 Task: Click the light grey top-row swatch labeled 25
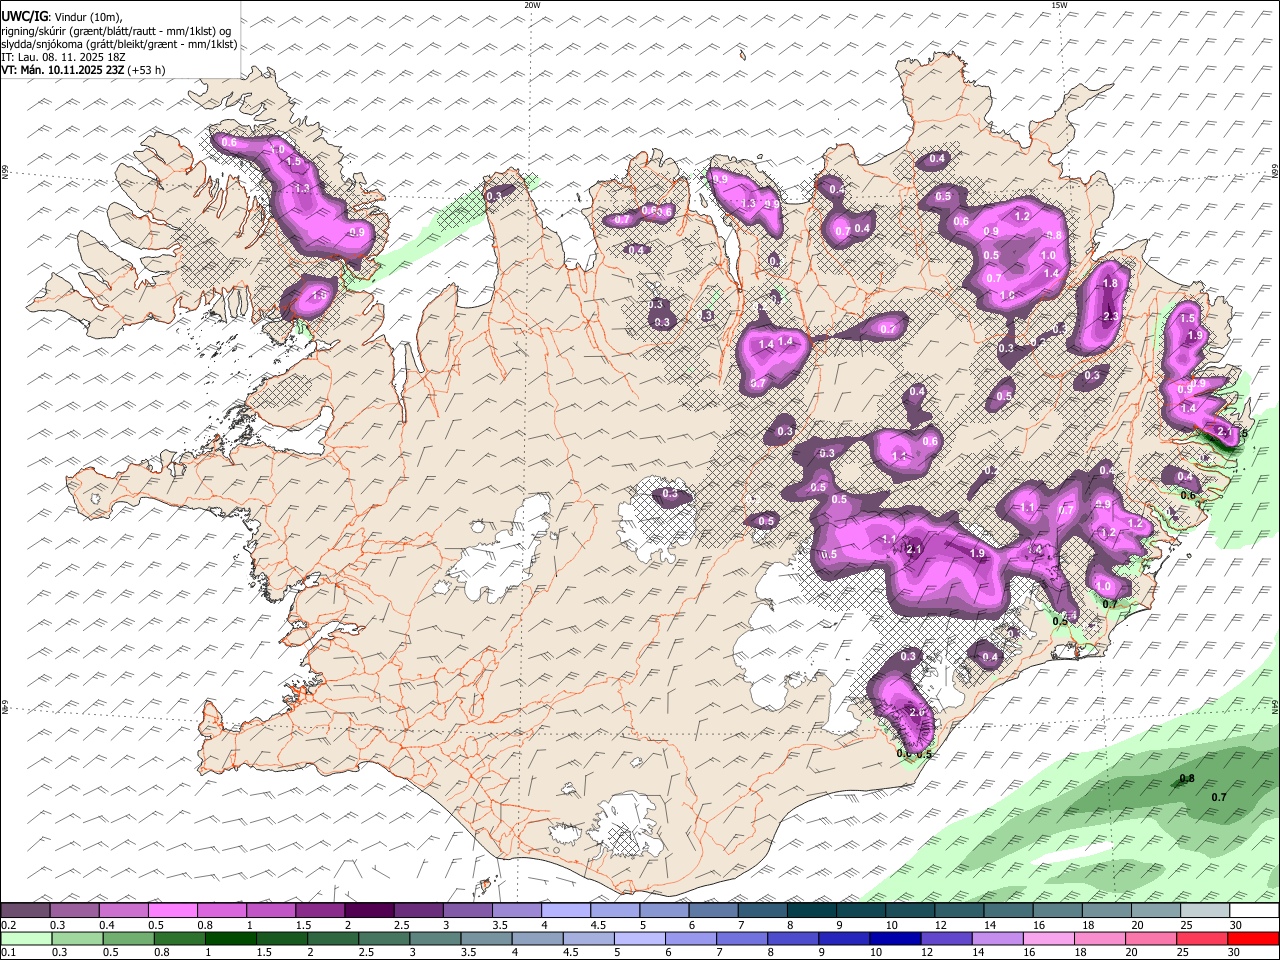[1206, 910]
